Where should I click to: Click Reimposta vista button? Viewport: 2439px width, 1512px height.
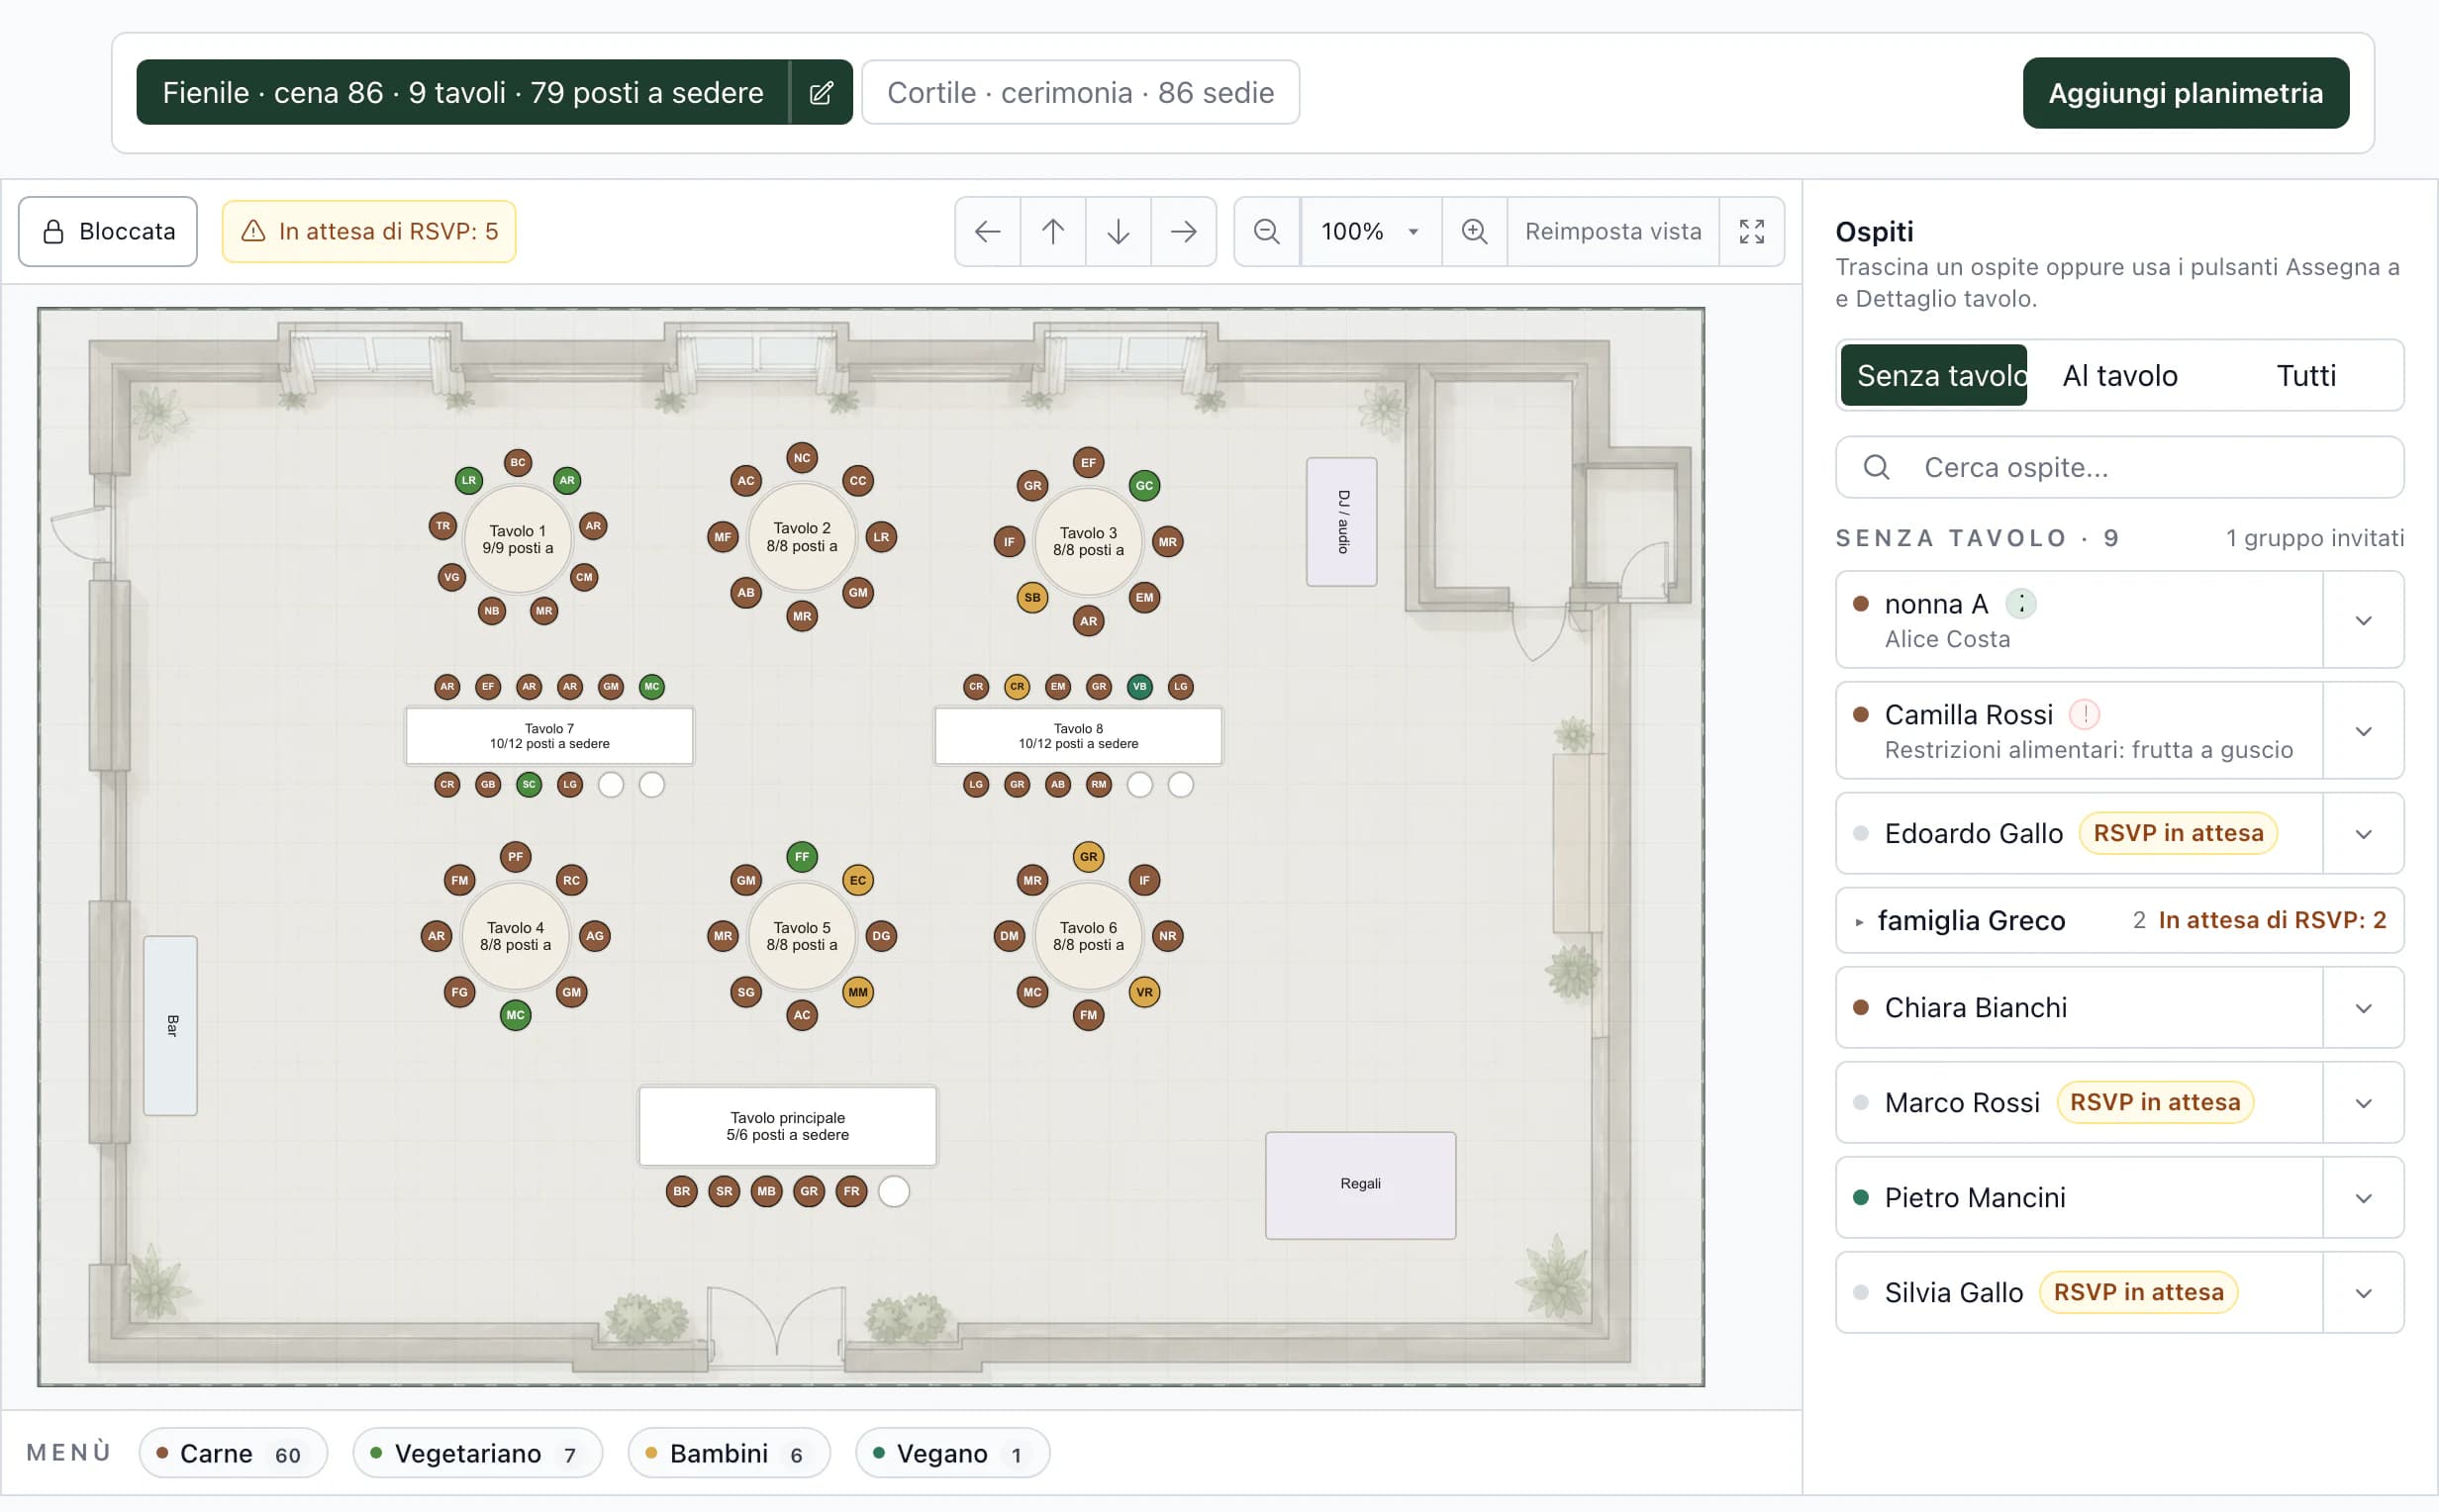tap(1612, 232)
